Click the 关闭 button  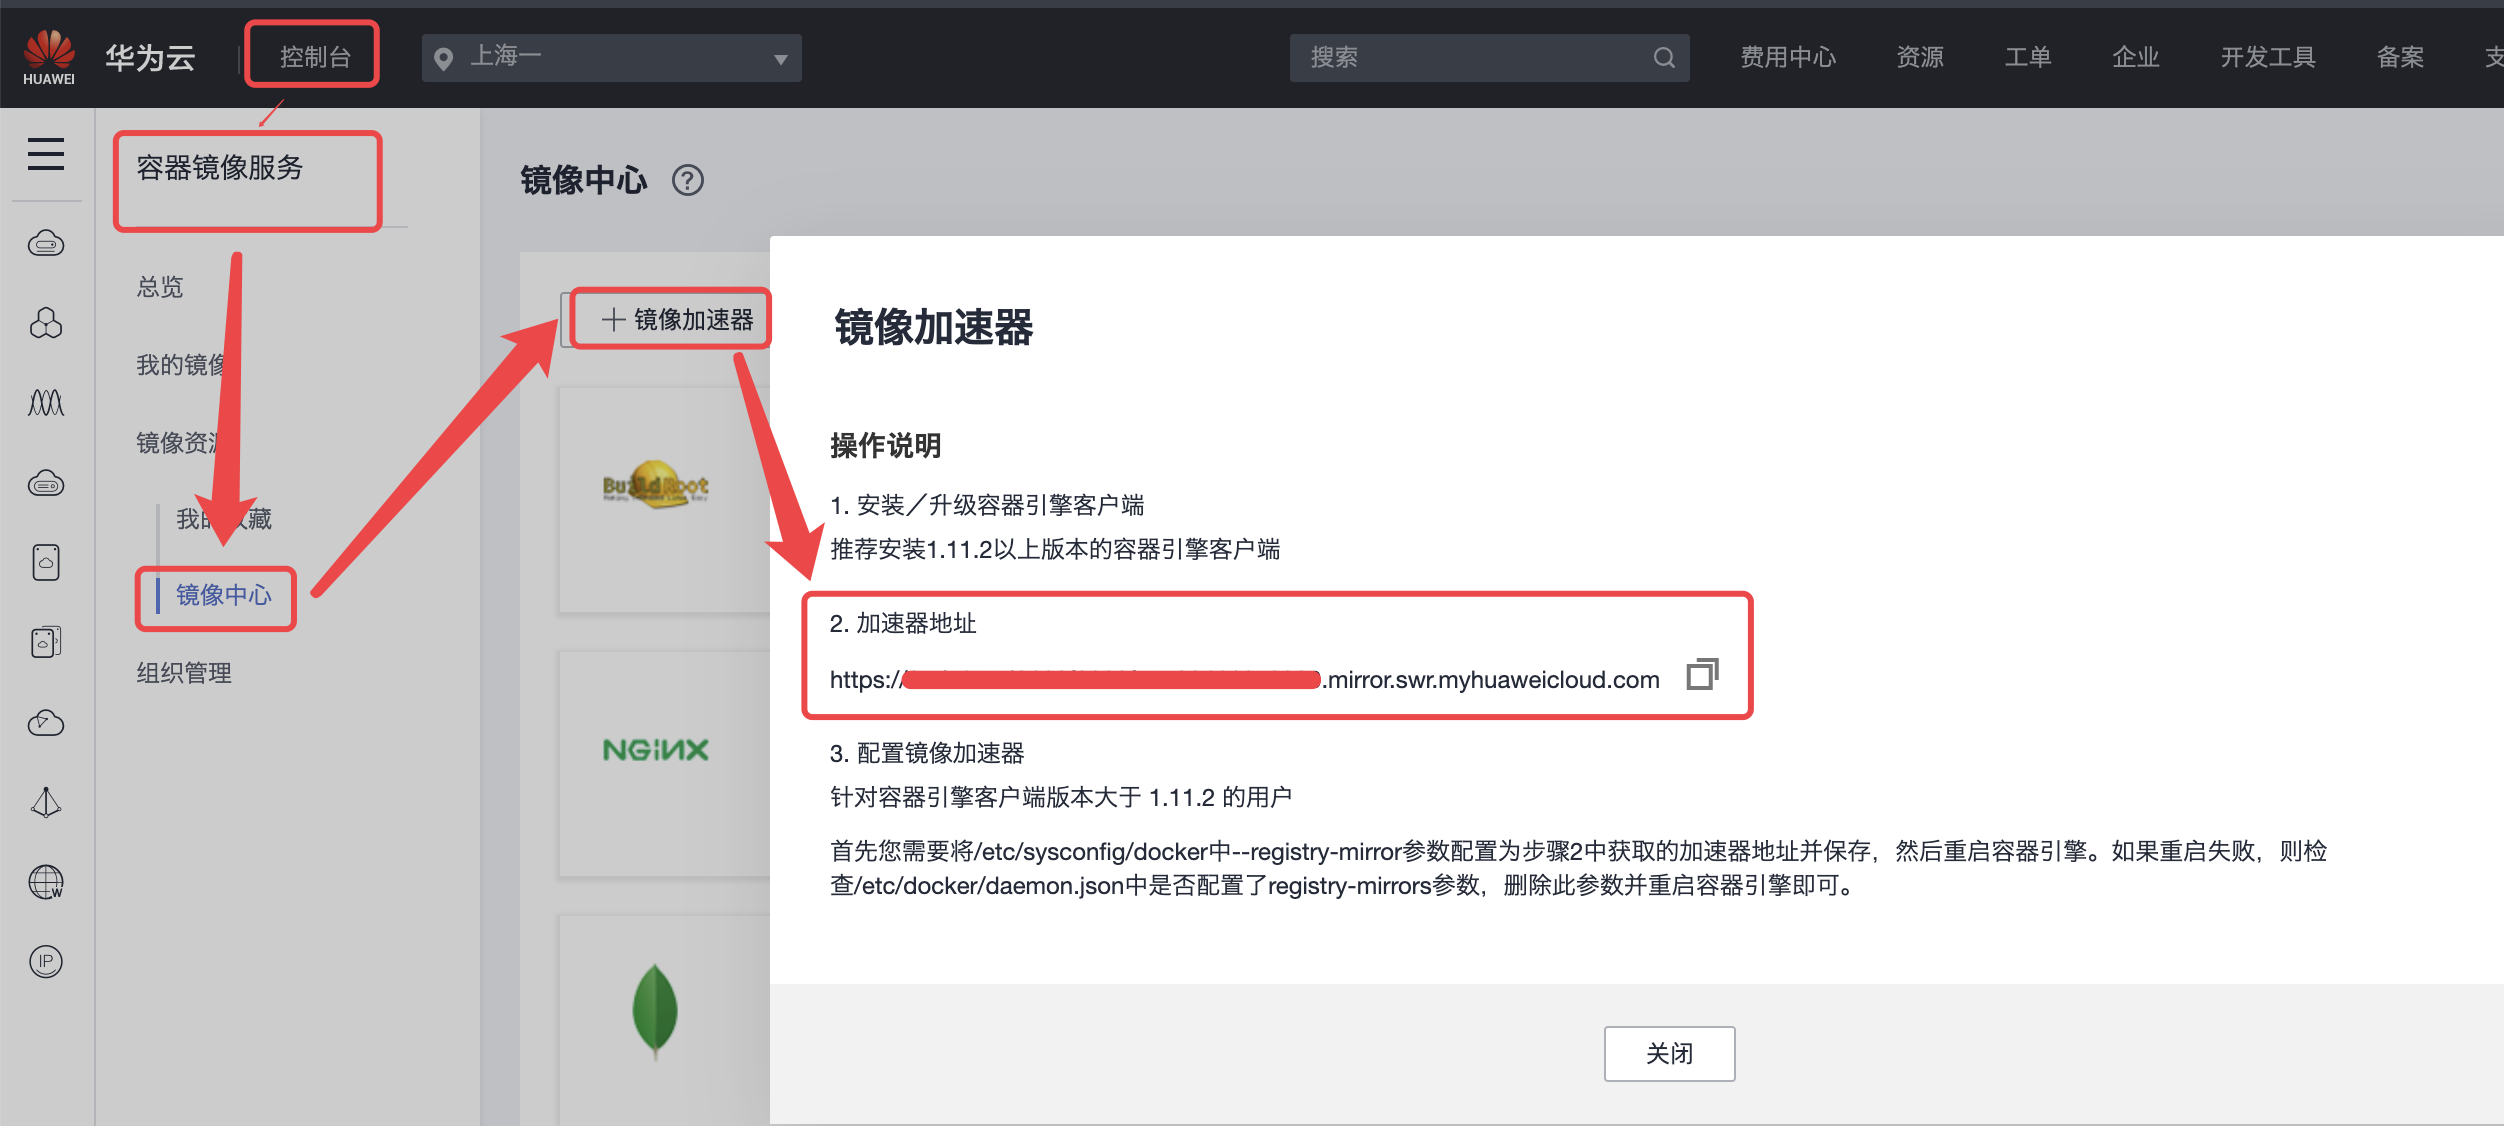coord(1668,1053)
